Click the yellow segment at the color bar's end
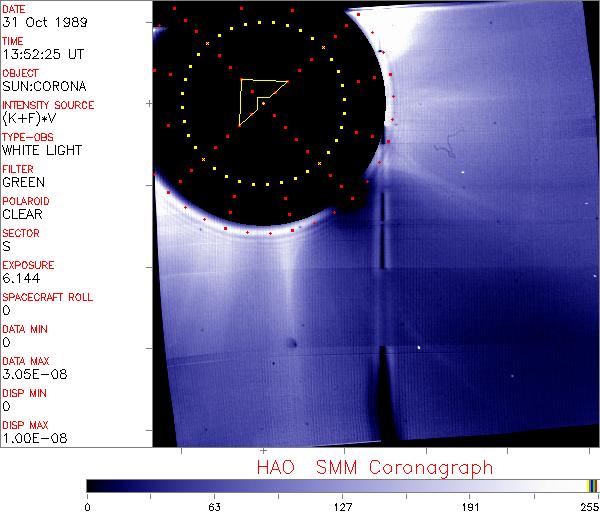This screenshot has width=600, height=512. [x=591, y=486]
